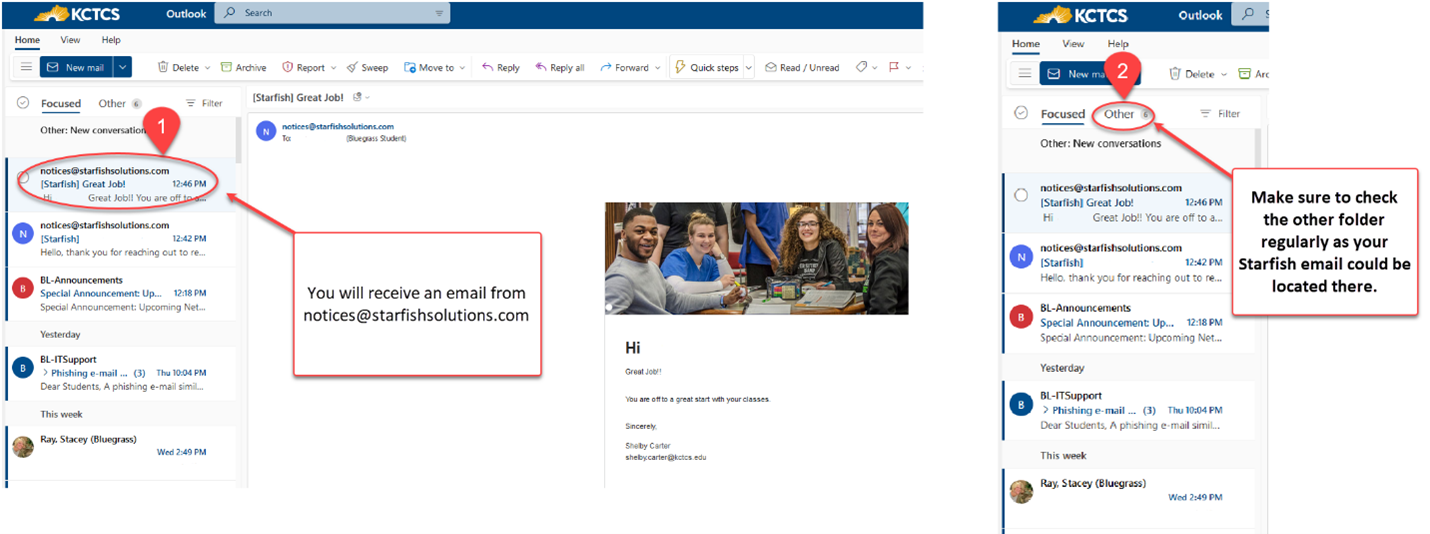Expand the Move to dropdown arrow

[x=463, y=68]
